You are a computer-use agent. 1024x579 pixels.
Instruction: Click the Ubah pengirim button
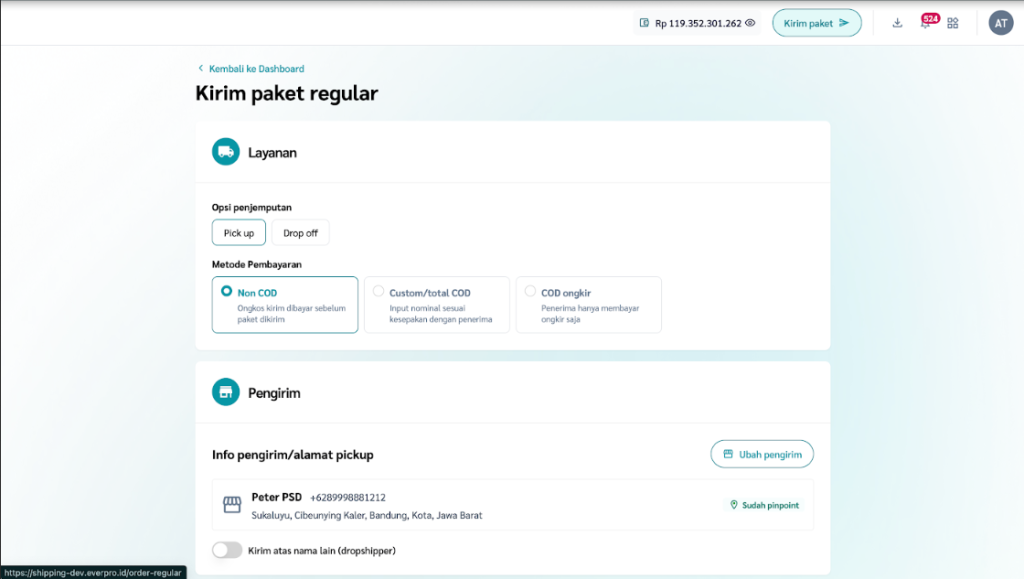[762, 454]
